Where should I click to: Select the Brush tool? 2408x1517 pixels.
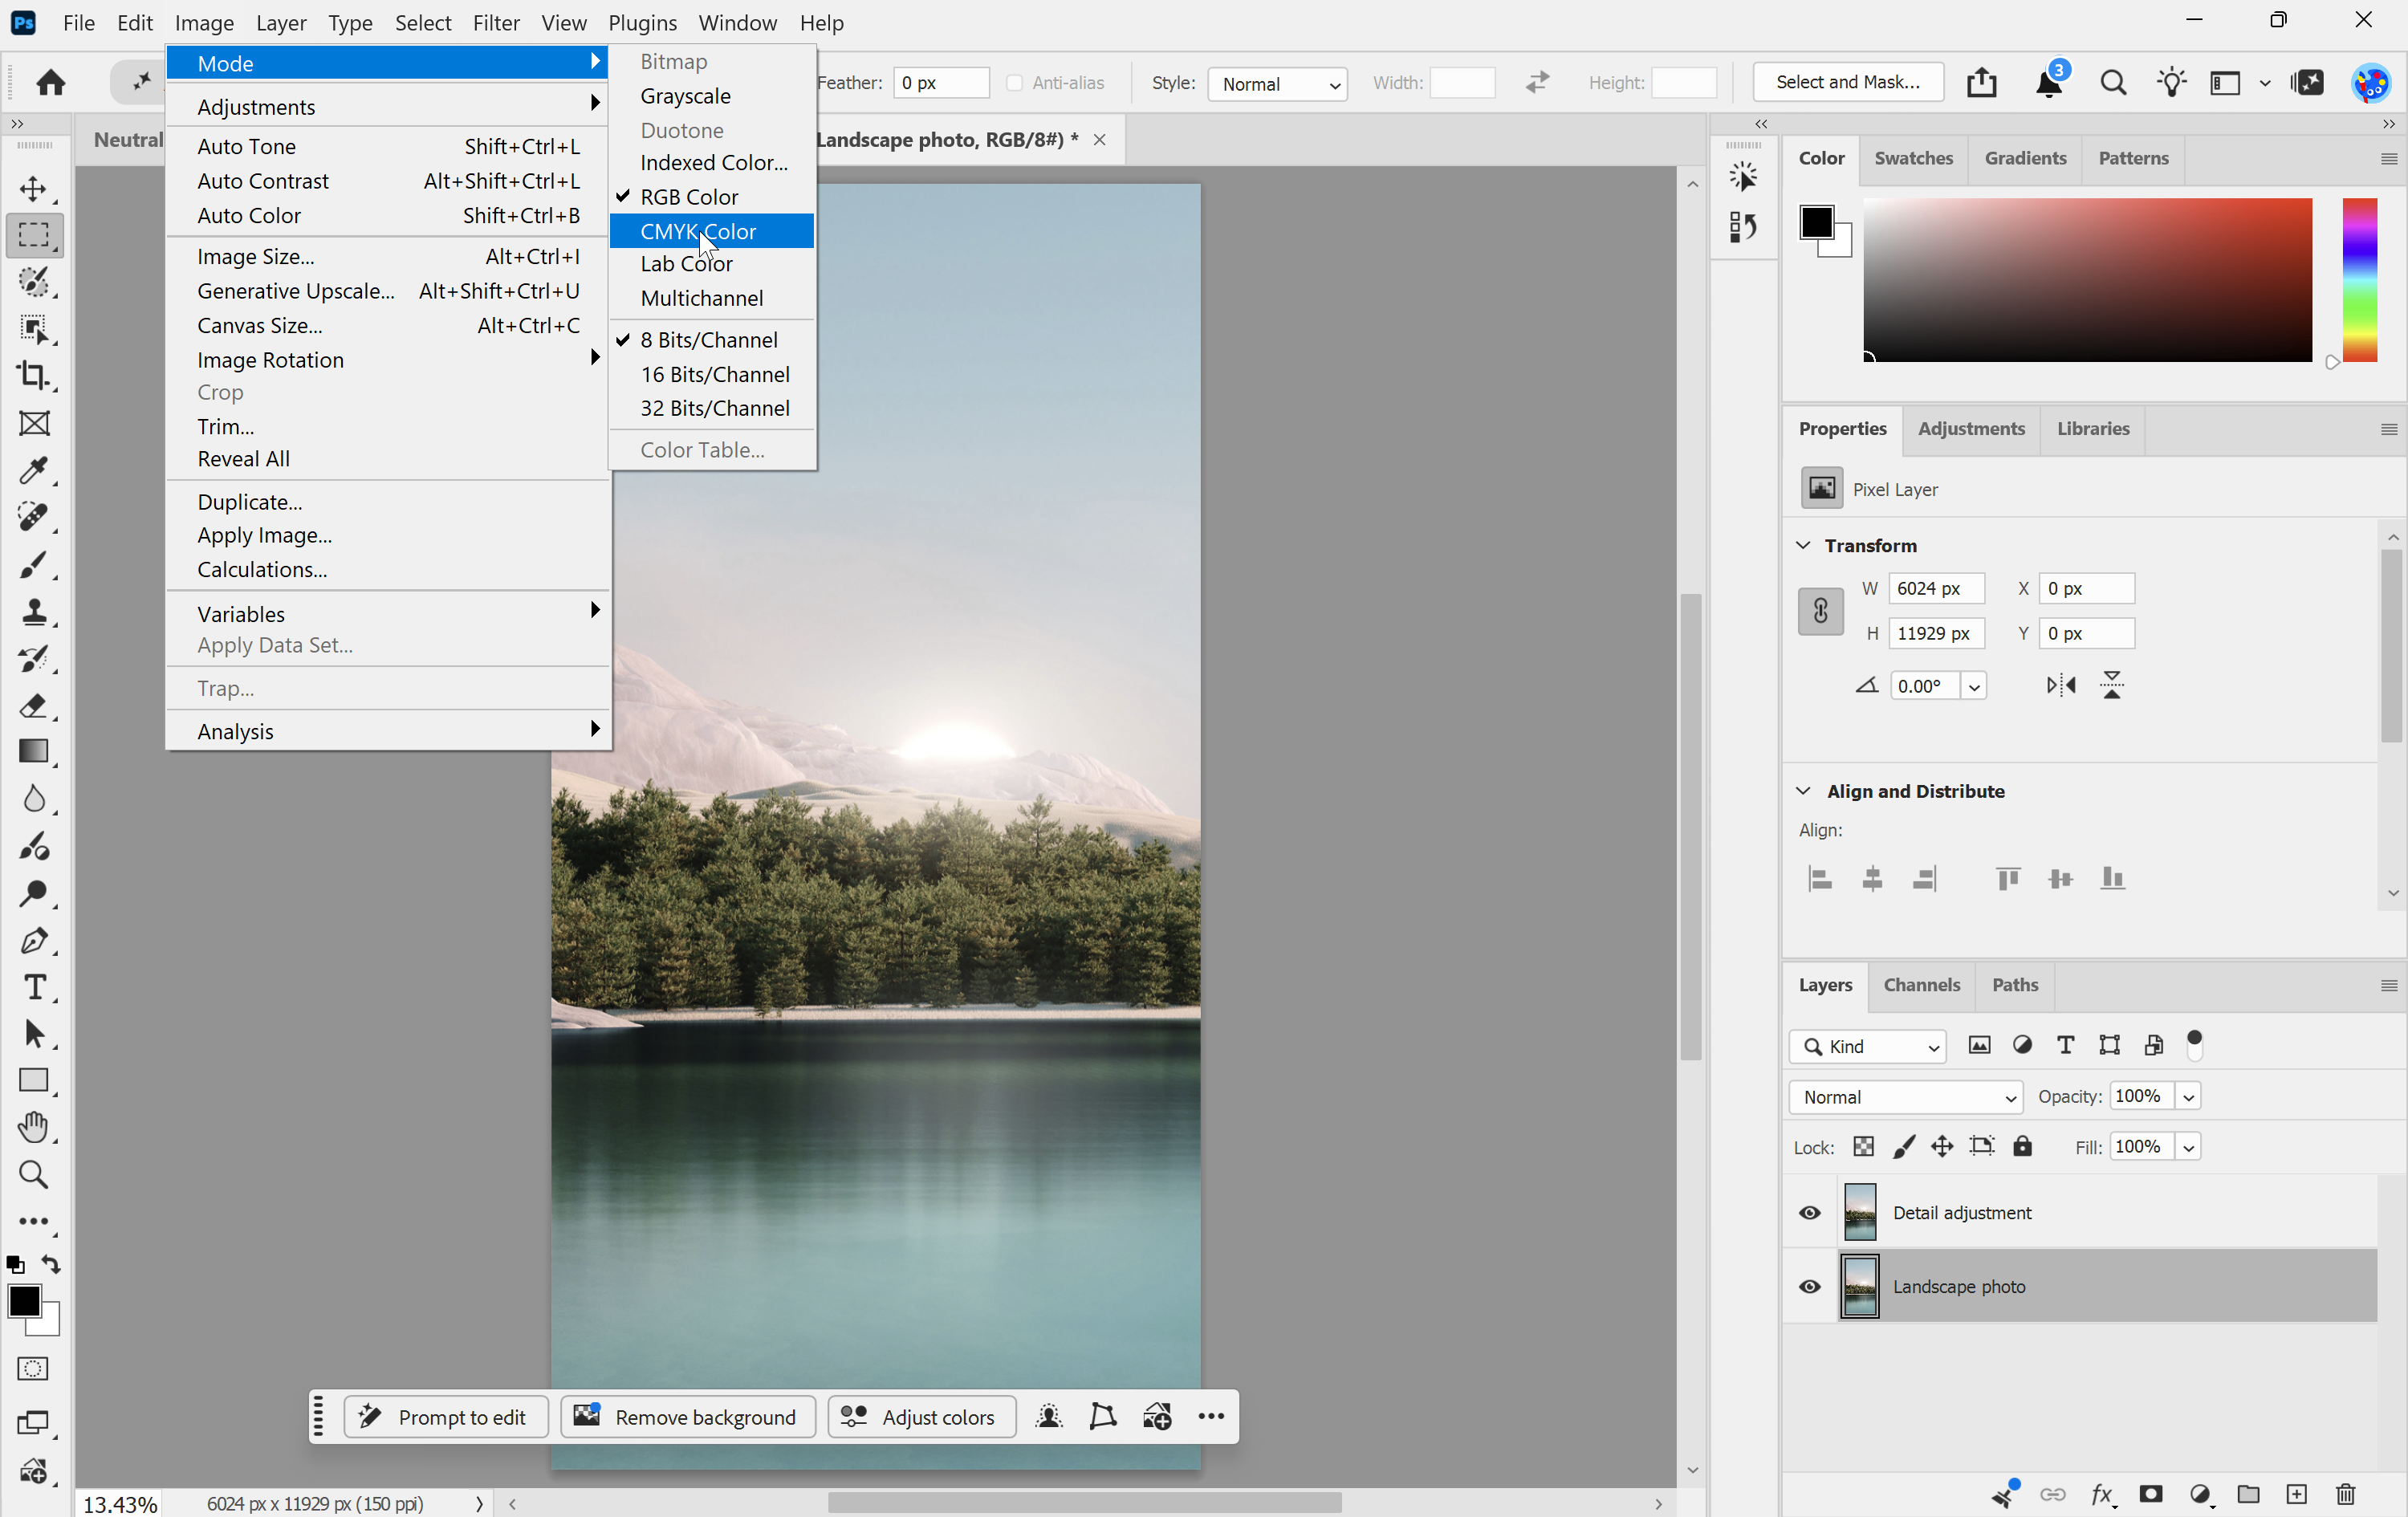[x=34, y=564]
